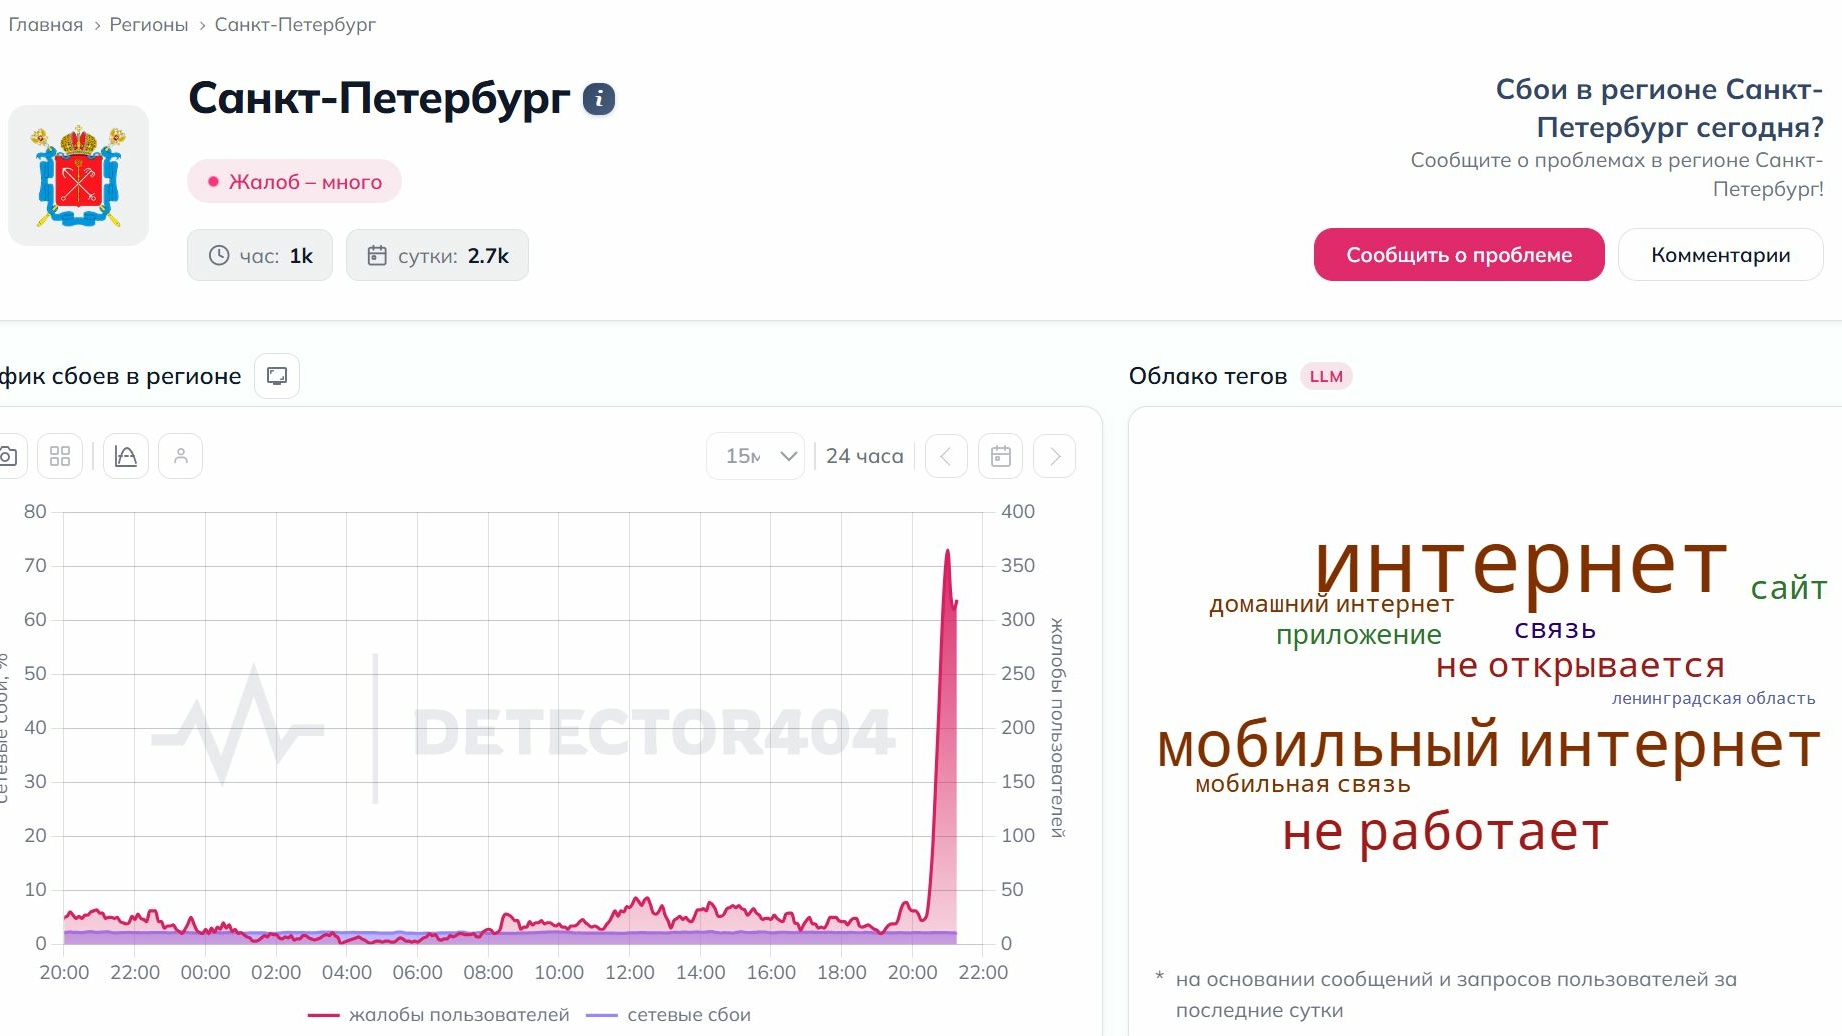Click the clock icon on the hourly complaints badge
Screen dimensions: 1842x1036
[219, 255]
